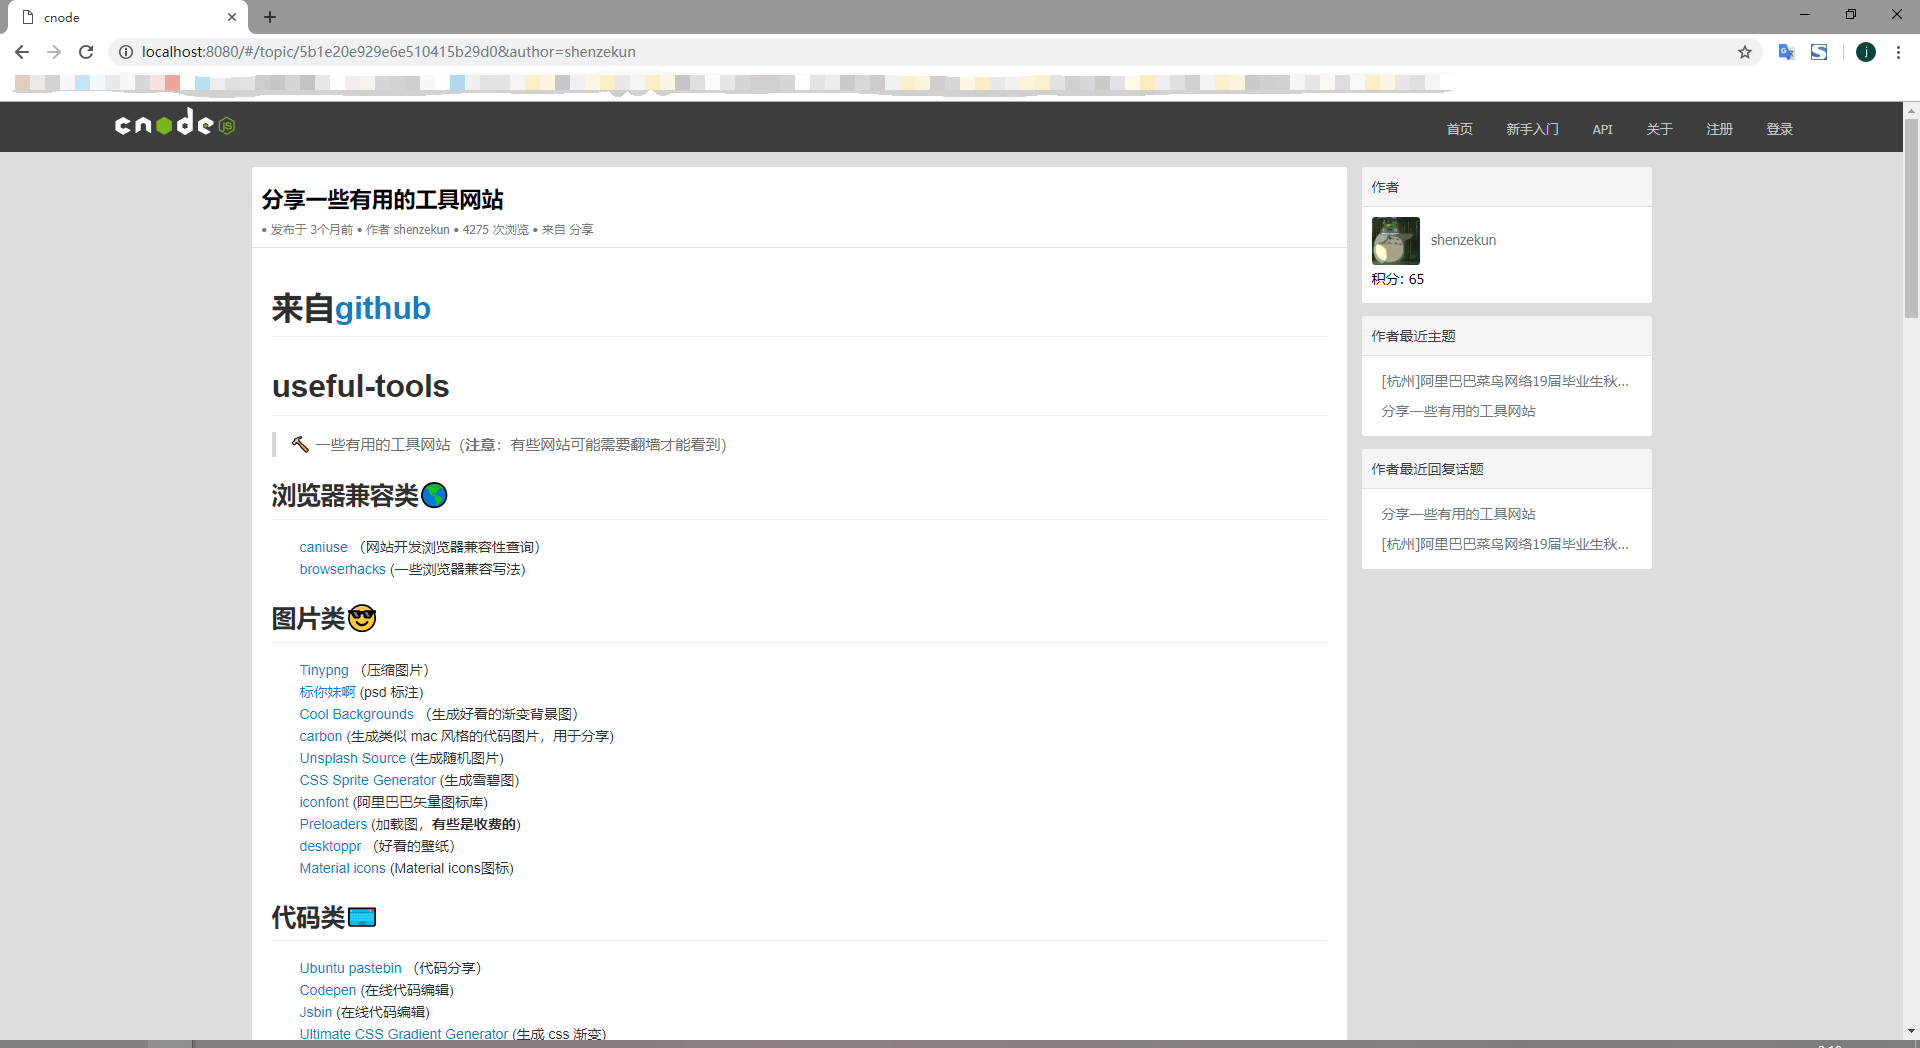Open Google Translate extension icon

1787,52
